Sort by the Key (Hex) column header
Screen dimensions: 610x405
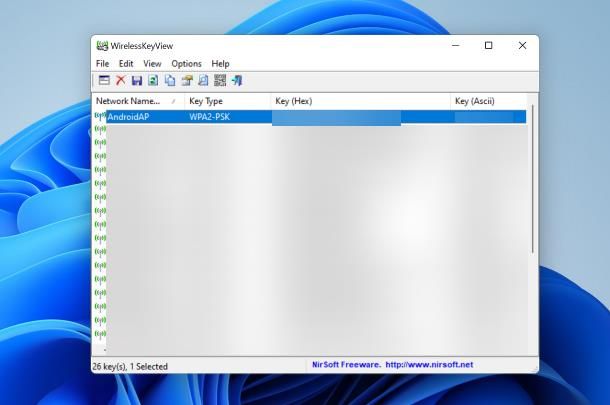point(361,101)
